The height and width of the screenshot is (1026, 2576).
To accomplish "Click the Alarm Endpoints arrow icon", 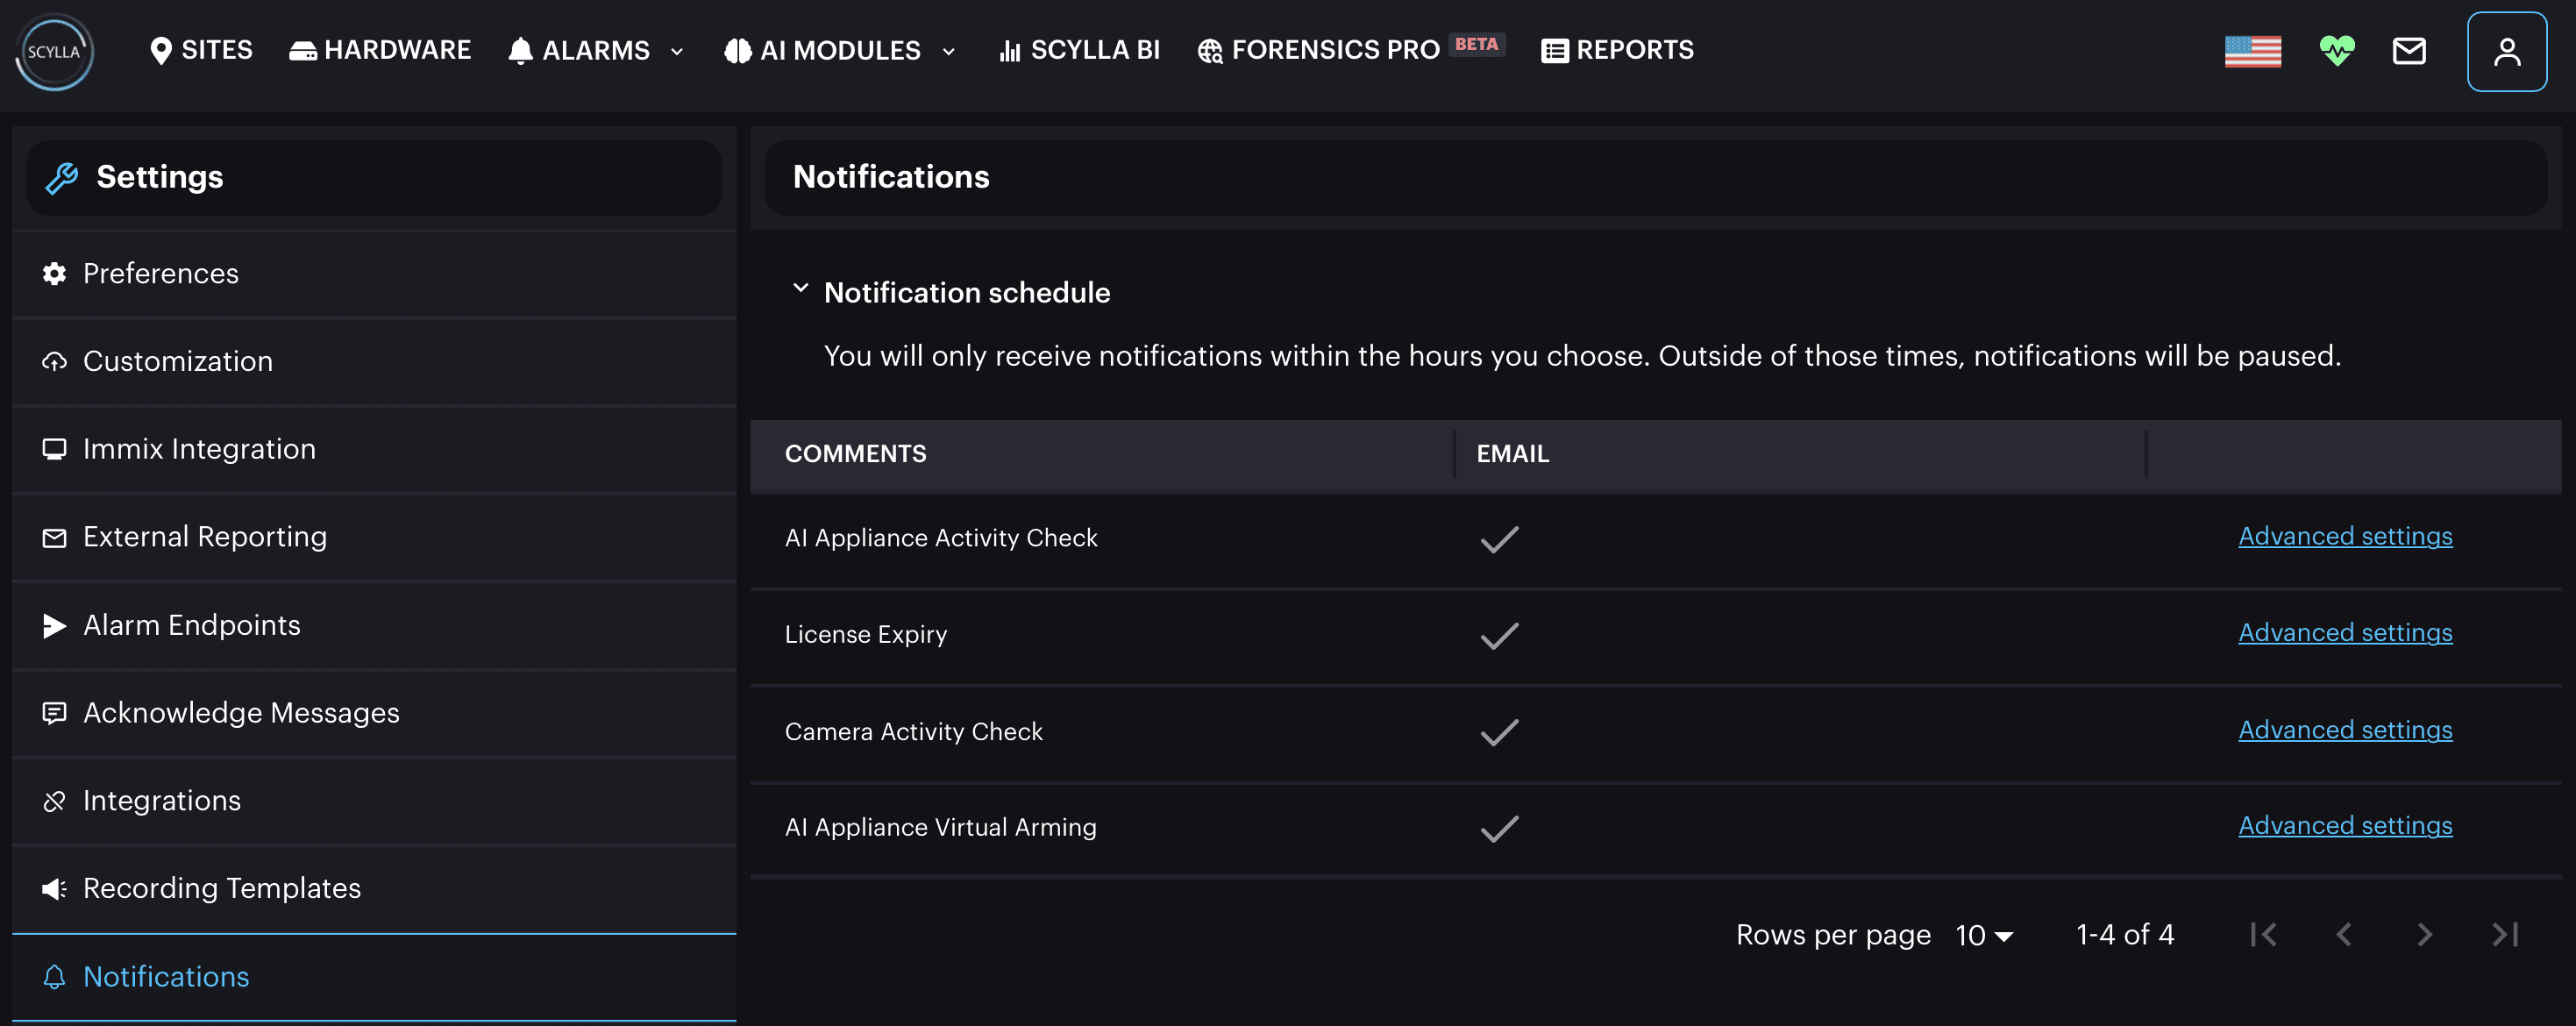I will pyautogui.click(x=54, y=626).
